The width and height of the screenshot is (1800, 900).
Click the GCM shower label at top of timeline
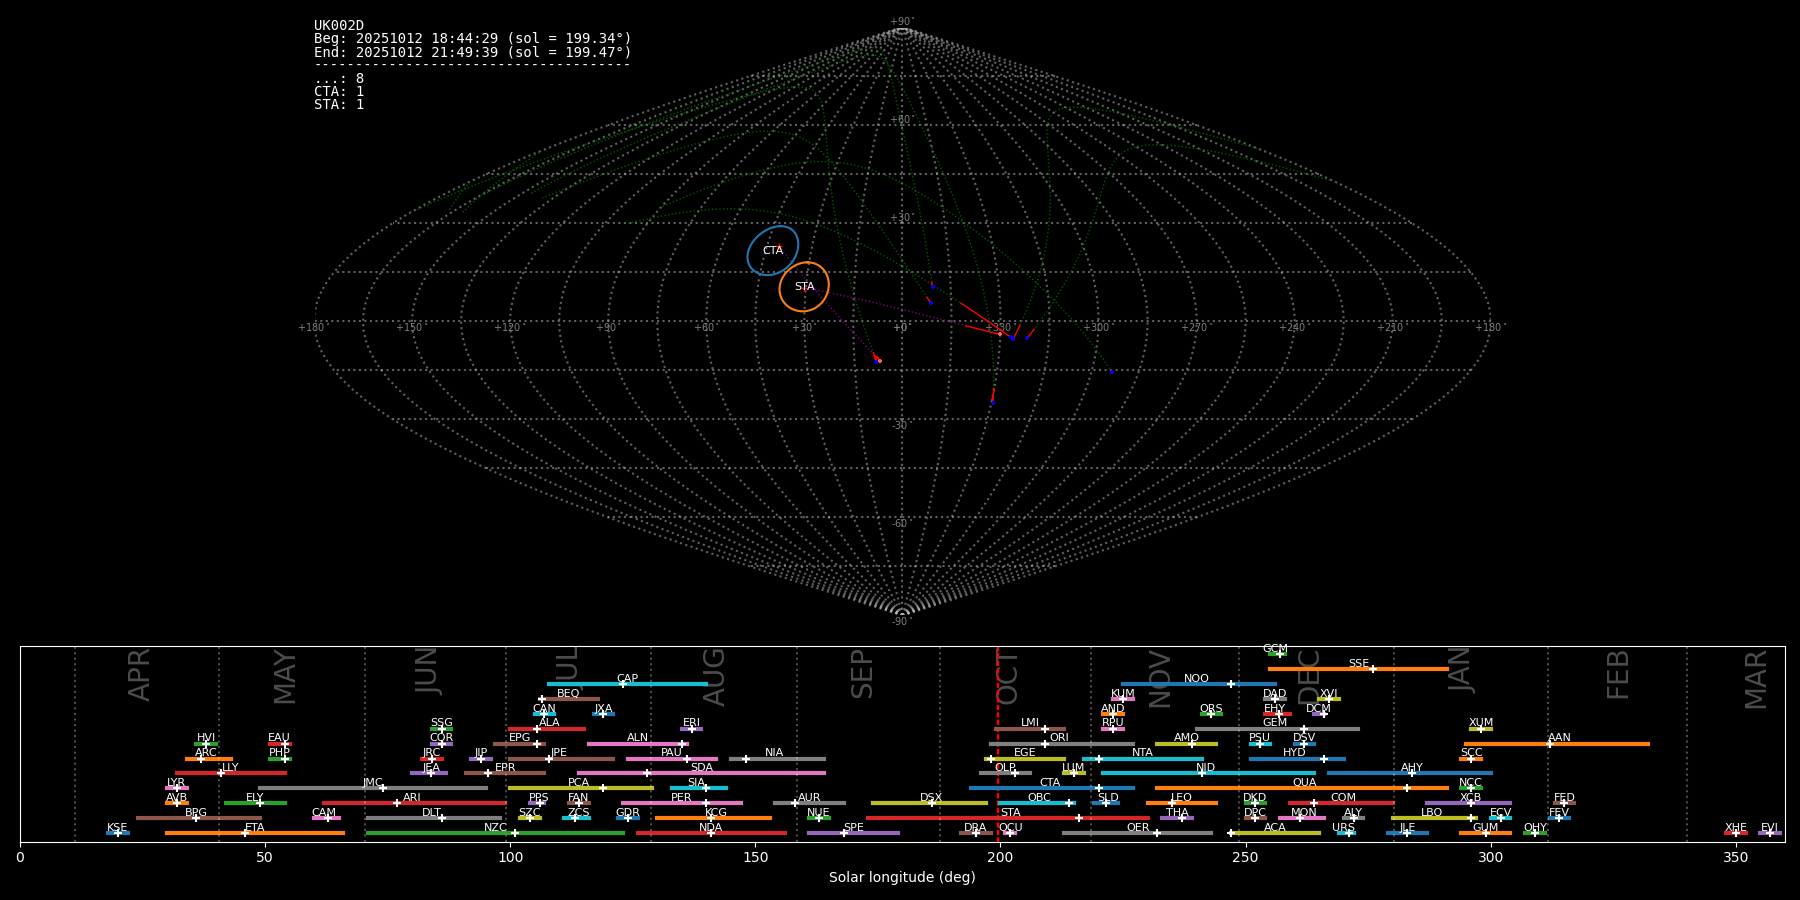[1275, 649]
